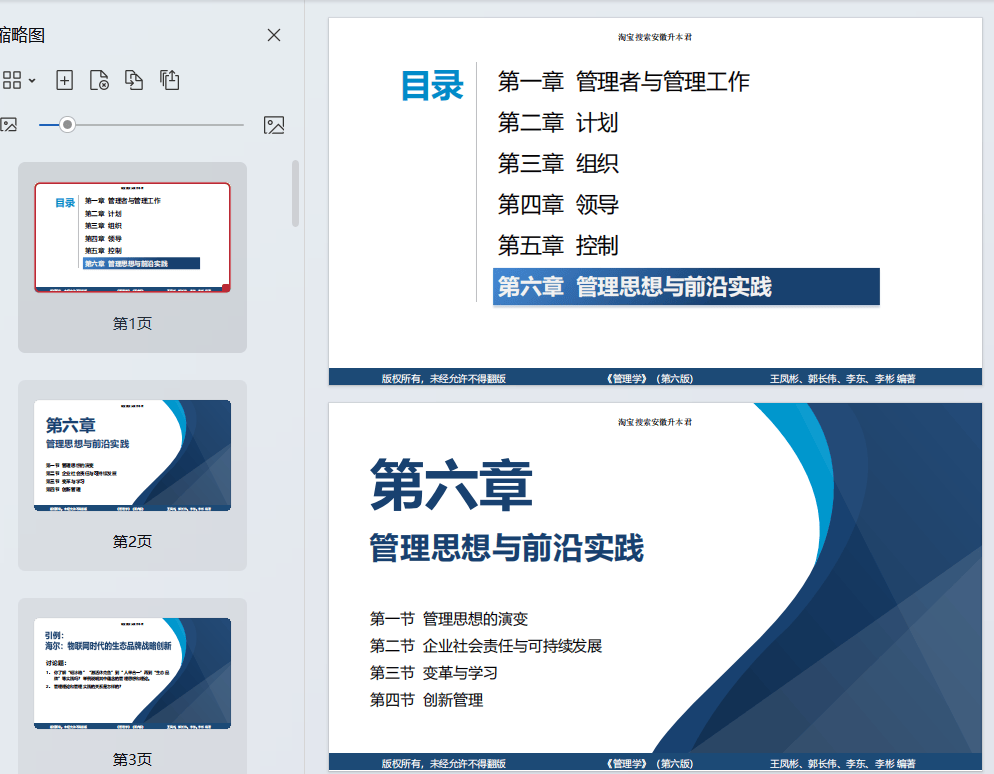This screenshot has width=994, height=774.
Task: Click the thumbnail panel vertical scrollbar
Action: click(295, 193)
